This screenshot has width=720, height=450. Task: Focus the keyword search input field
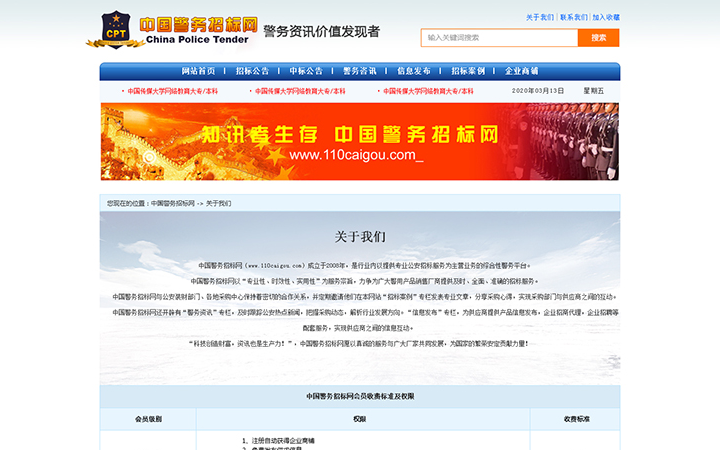[499, 38]
